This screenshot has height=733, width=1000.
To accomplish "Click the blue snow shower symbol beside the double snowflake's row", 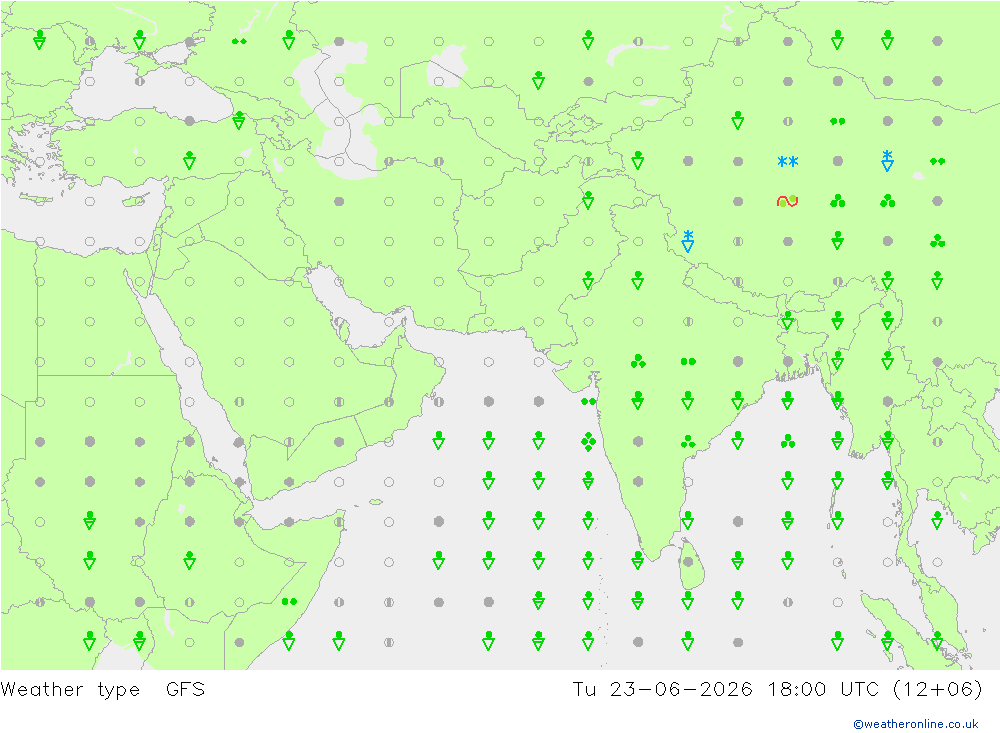I will pyautogui.click(x=887, y=160).
